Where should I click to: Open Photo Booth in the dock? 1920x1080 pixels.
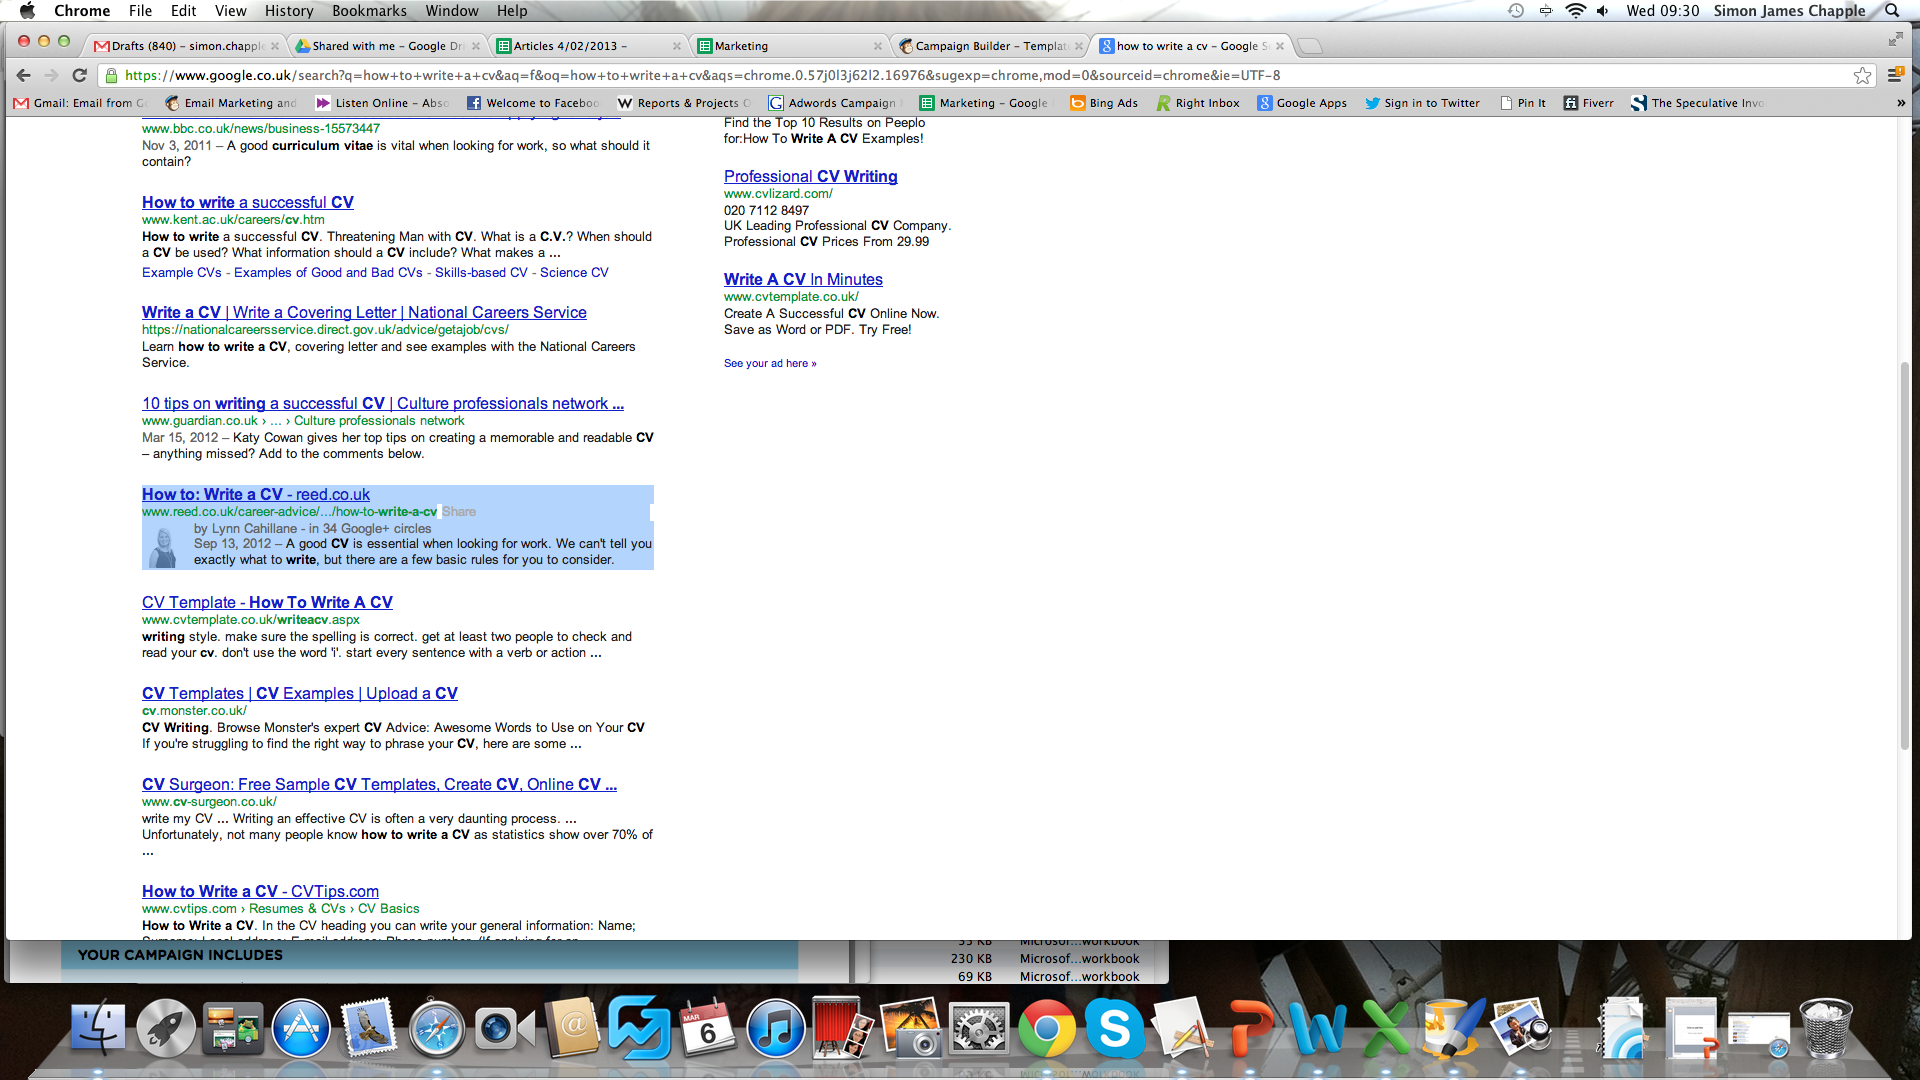tap(843, 1029)
